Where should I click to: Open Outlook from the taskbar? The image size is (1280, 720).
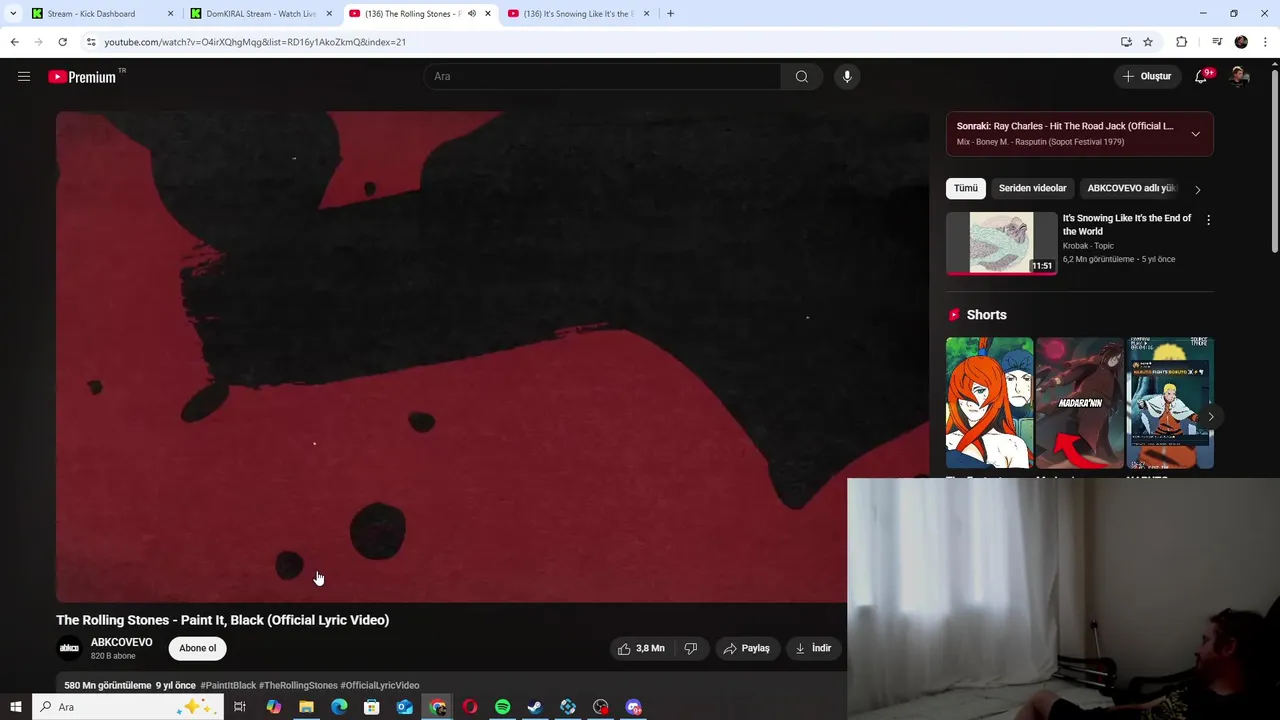(404, 707)
